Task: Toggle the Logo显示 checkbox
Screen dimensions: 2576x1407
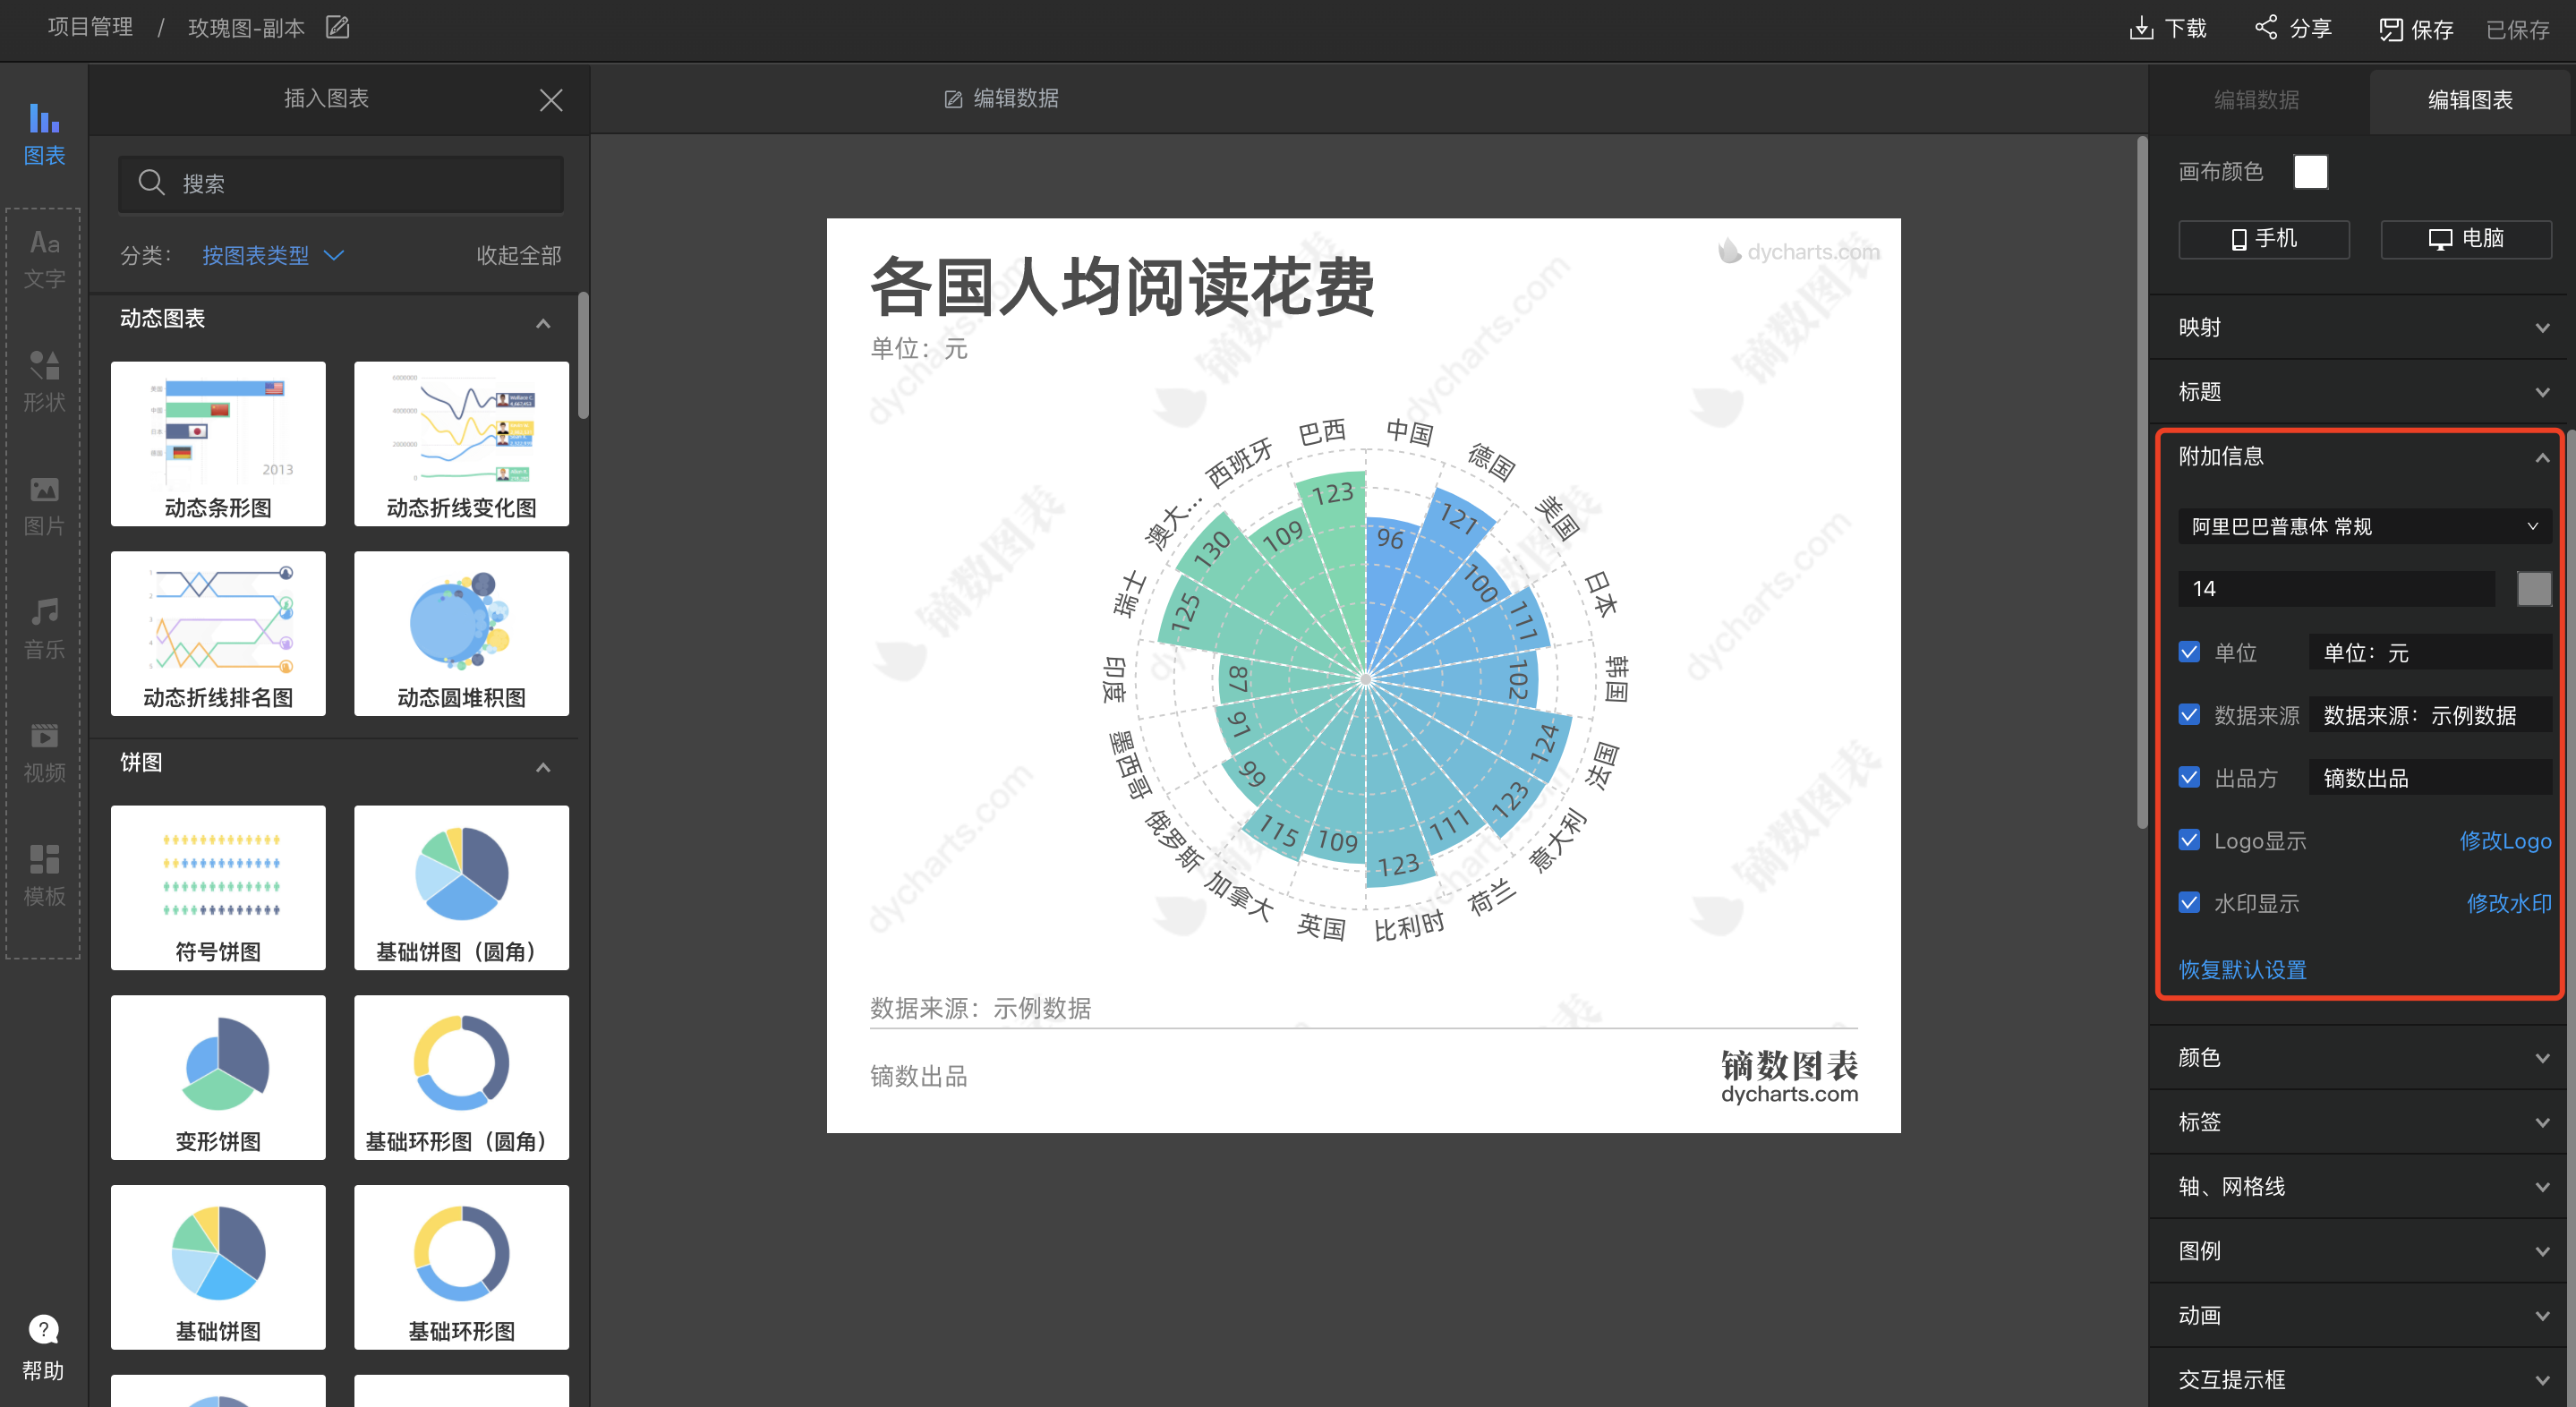Action: (2189, 840)
